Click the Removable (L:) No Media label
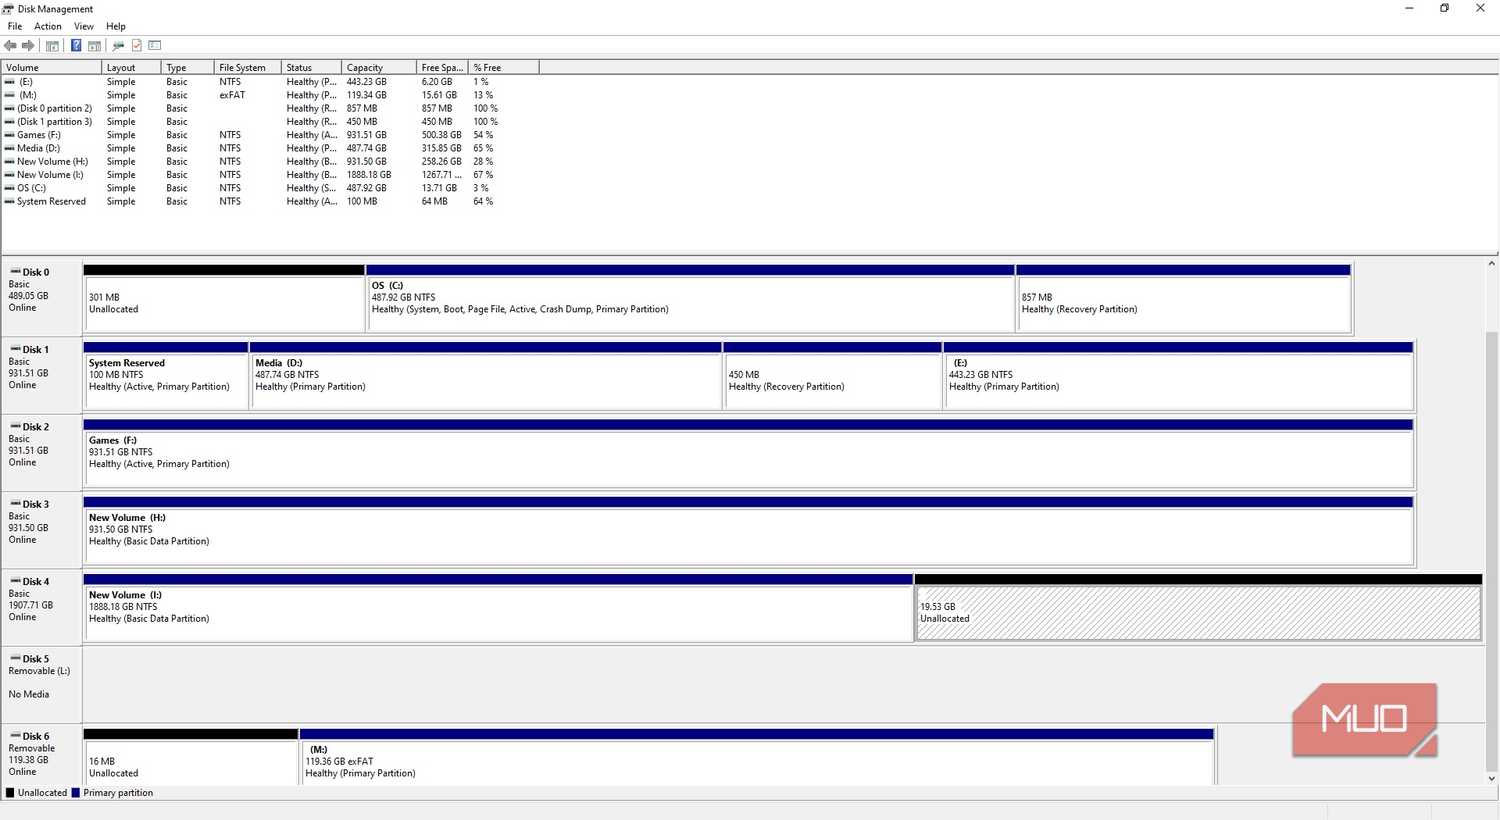The image size is (1500, 820). click(x=39, y=682)
